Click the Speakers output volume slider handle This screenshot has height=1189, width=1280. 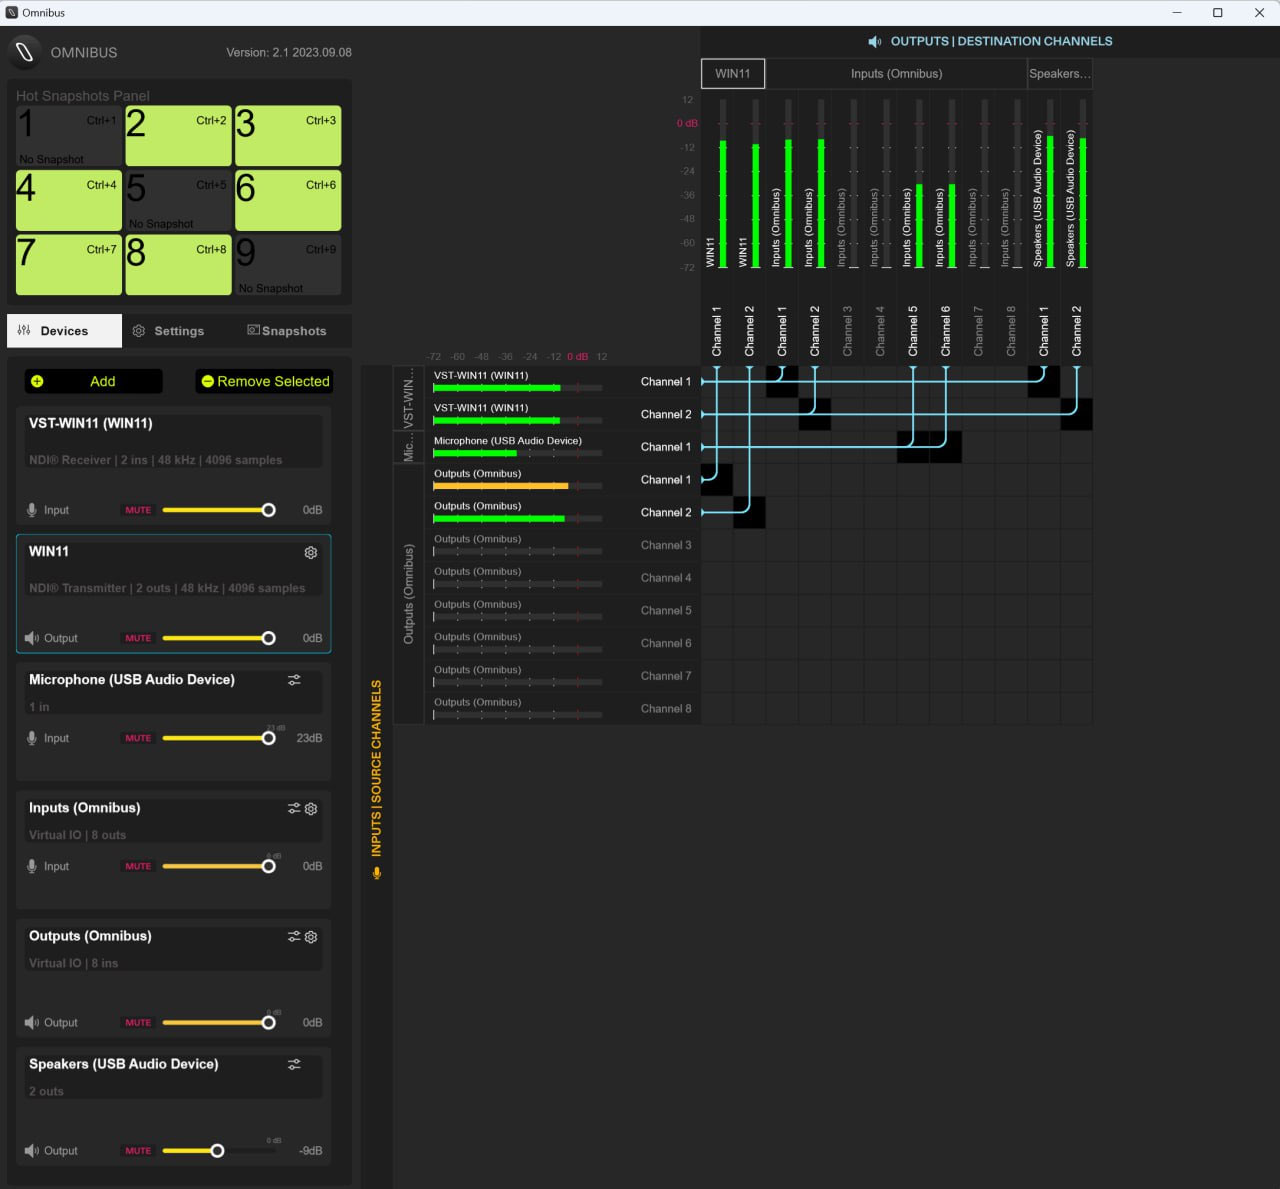click(x=217, y=1151)
